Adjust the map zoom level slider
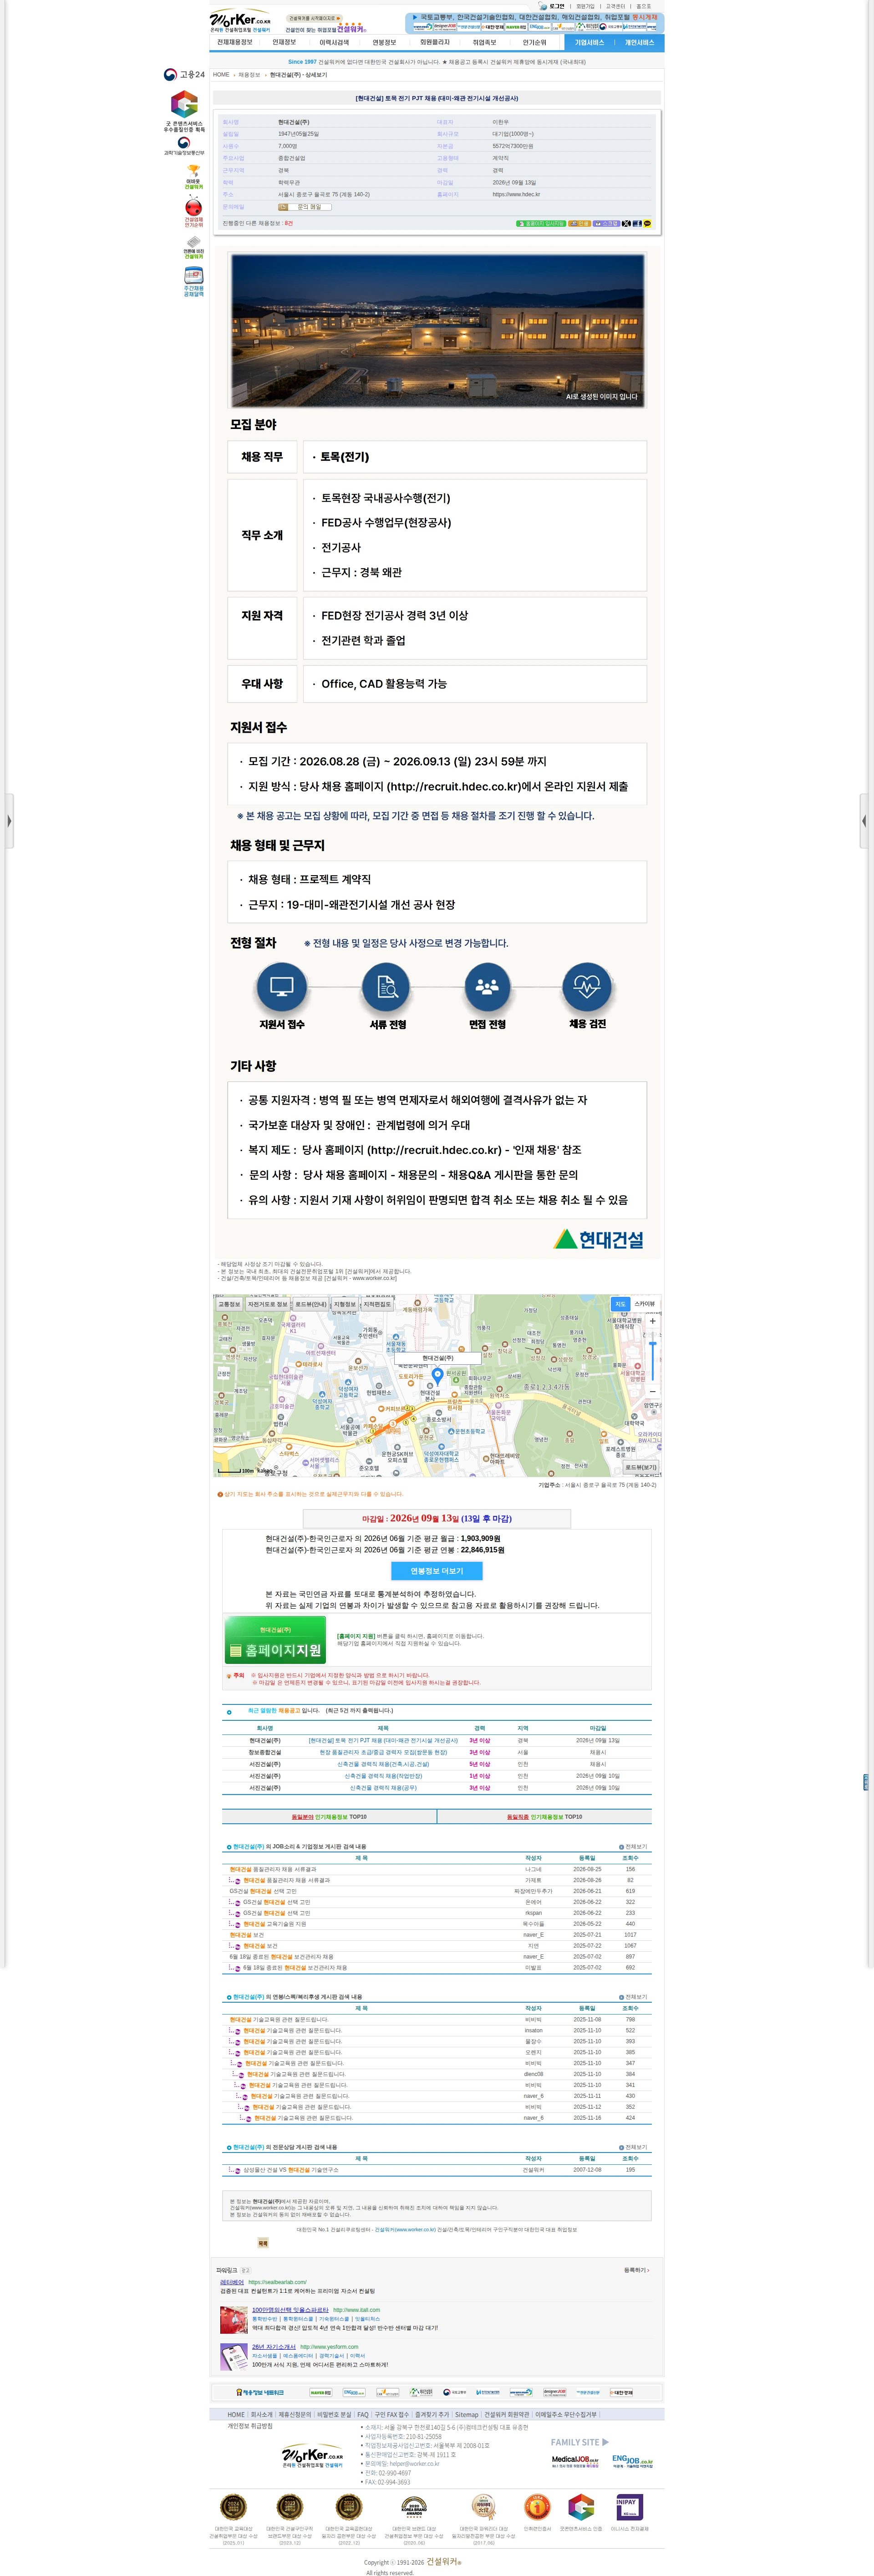 point(653,1356)
